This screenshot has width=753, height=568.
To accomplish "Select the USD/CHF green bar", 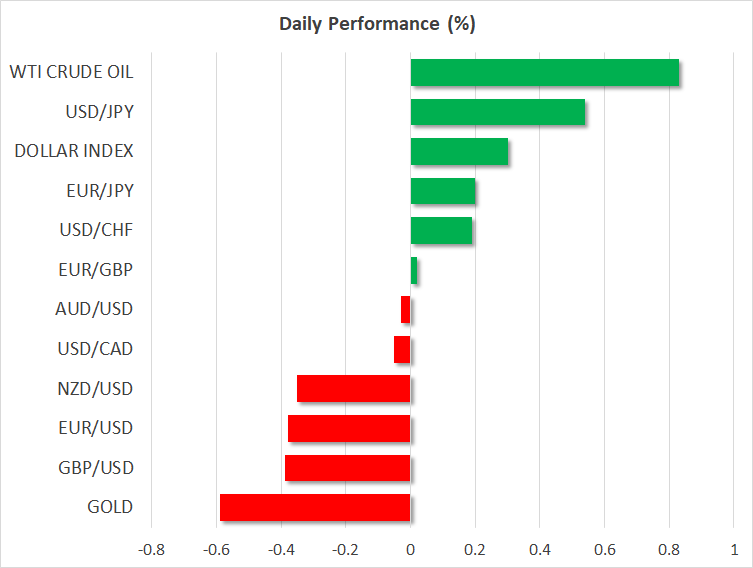I will [x=441, y=231].
